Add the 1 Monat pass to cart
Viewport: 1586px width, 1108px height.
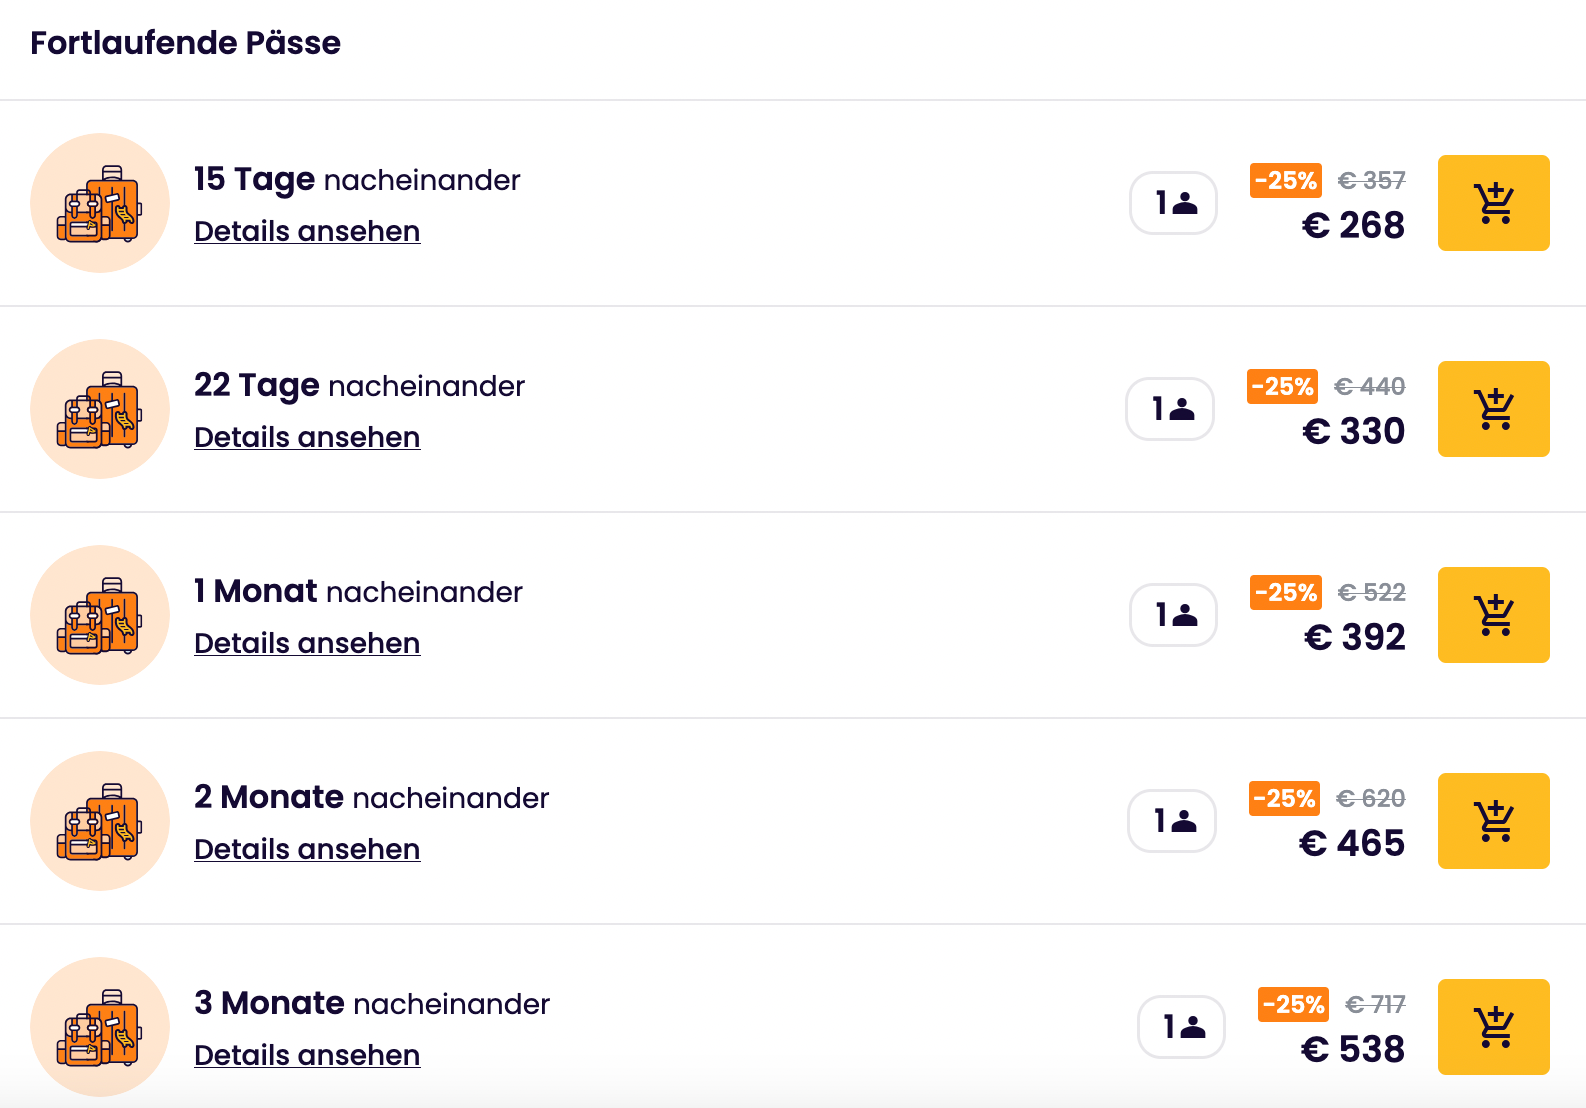coord(1493,615)
